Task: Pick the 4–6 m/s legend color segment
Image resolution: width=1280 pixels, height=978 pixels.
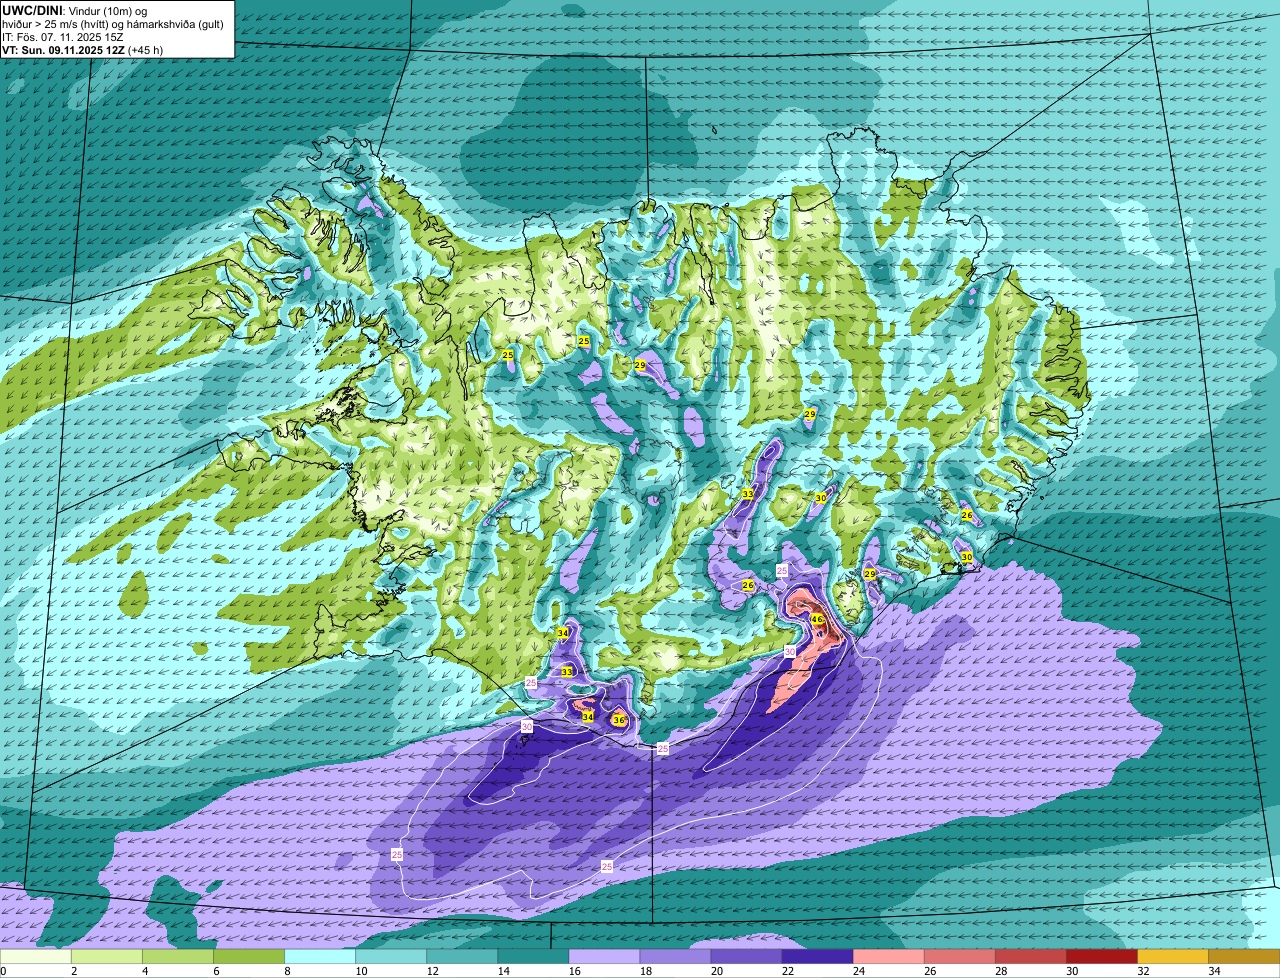Action: click(178, 956)
